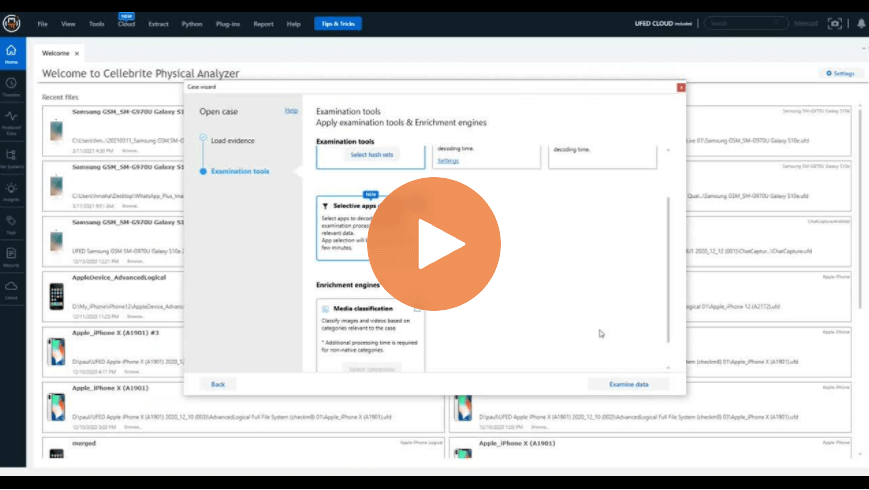
Task: Open the Cloud sidebar icon
Action: [x=11, y=290]
